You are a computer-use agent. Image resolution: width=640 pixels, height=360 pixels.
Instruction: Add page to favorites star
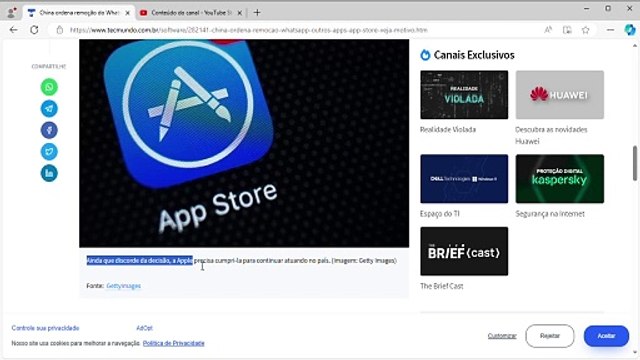pyautogui.click(x=586, y=30)
